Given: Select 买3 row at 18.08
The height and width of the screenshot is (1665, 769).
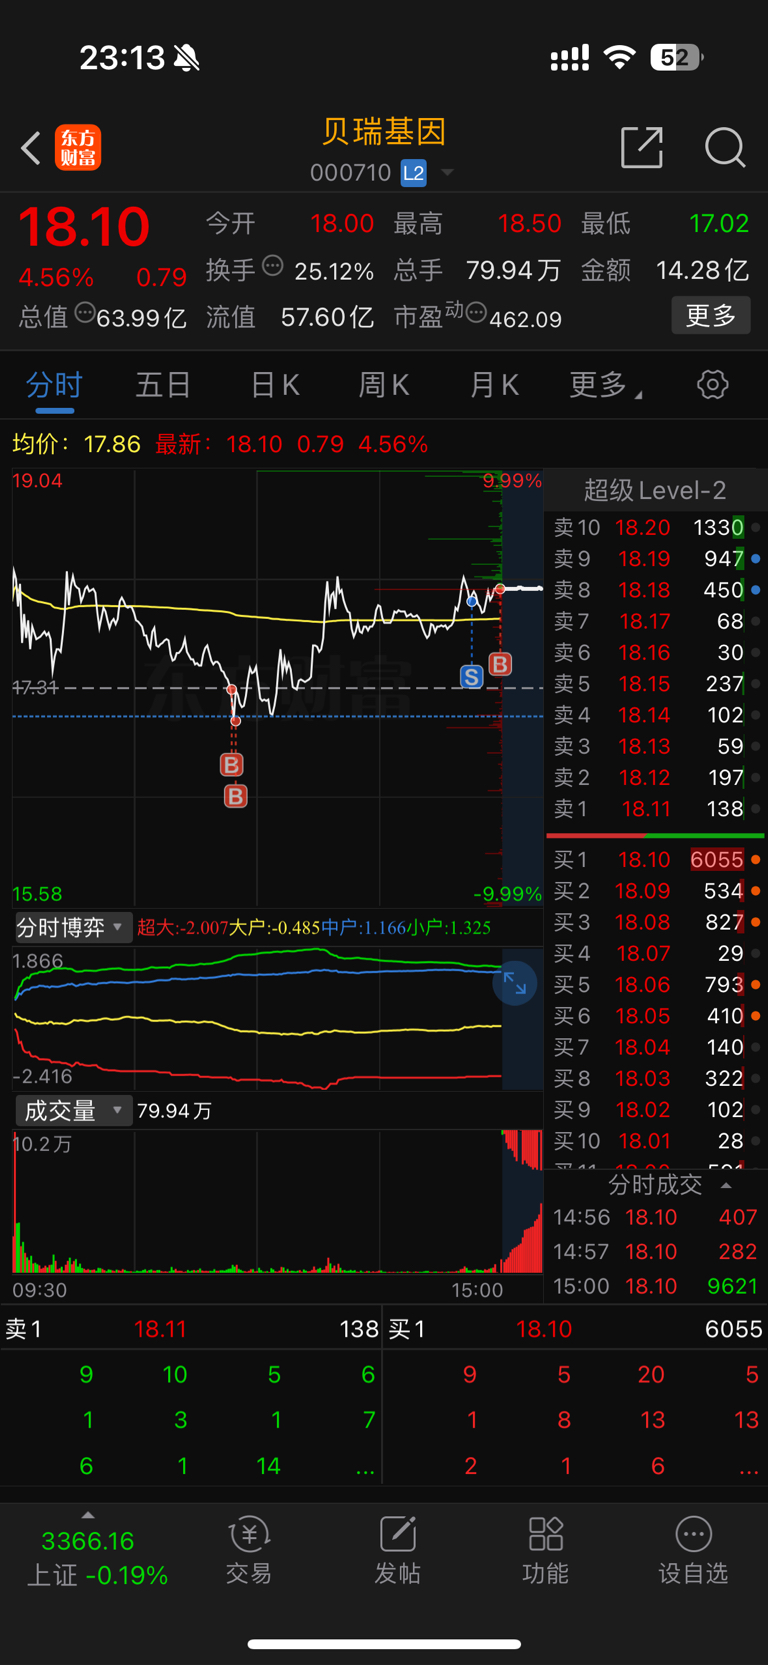Looking at the screenshot, I should point(655,922).
